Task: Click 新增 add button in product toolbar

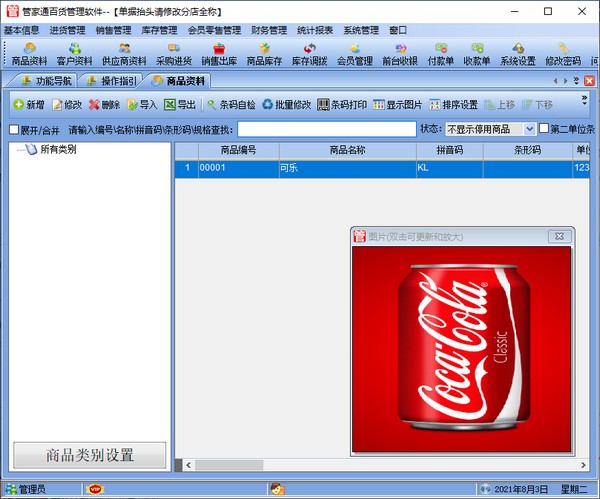Action: pos(28,104)
